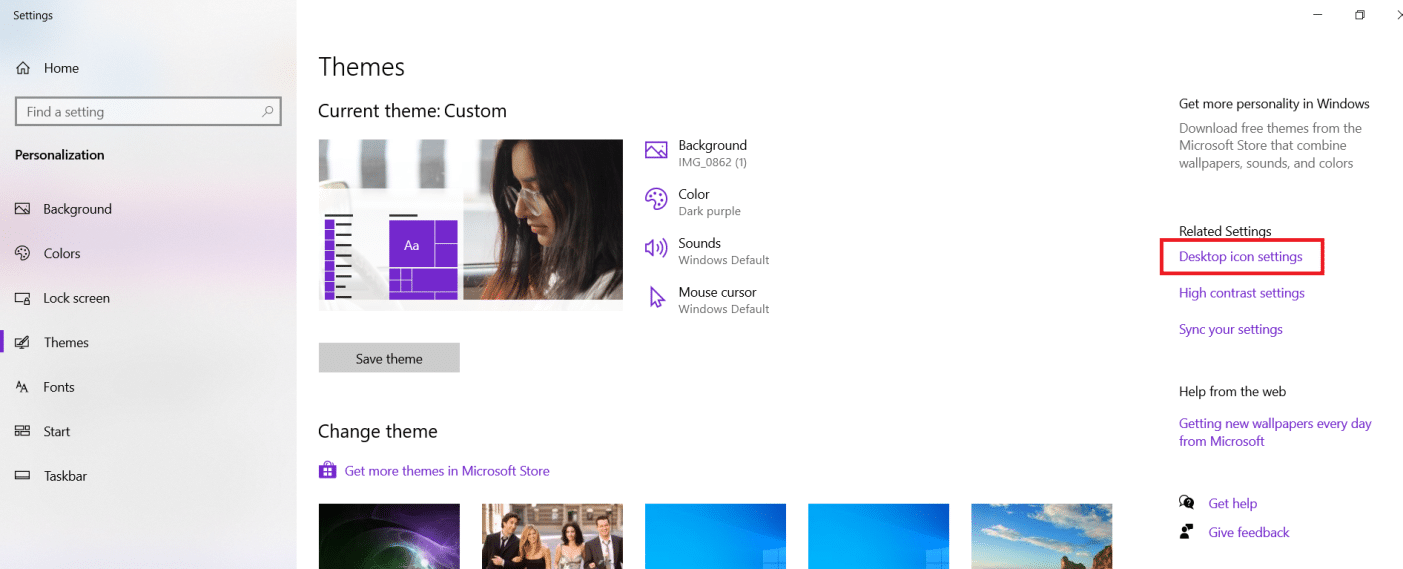Click the Taskbar icon in sidebar
This screenshot has height=569, width=1403.
click(23, 476)
